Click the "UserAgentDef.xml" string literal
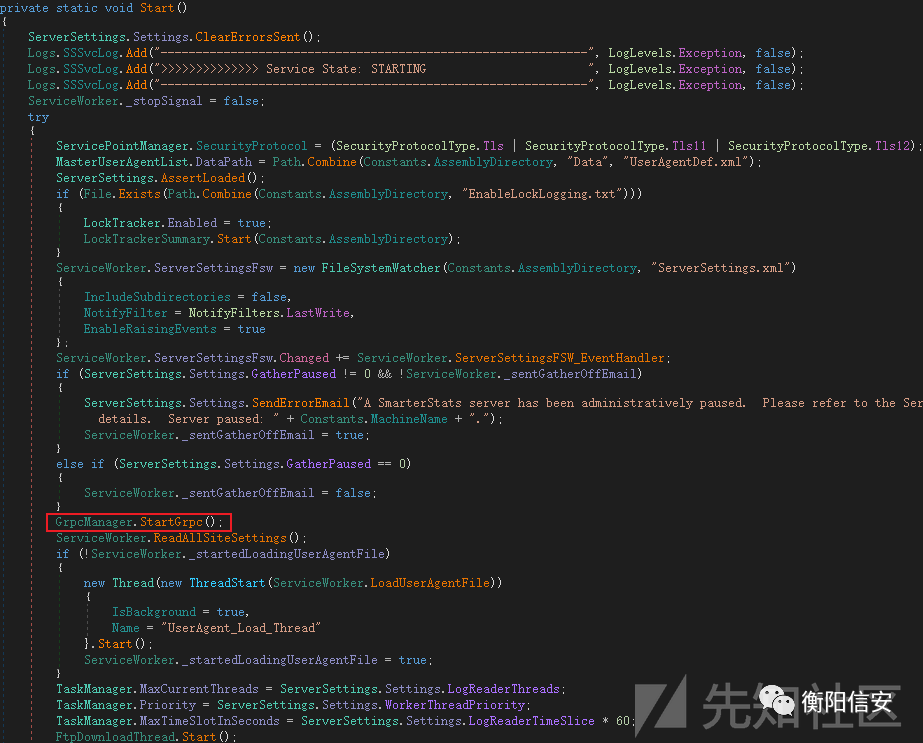This screenshot has width=923, height=743. coord(686,161)
